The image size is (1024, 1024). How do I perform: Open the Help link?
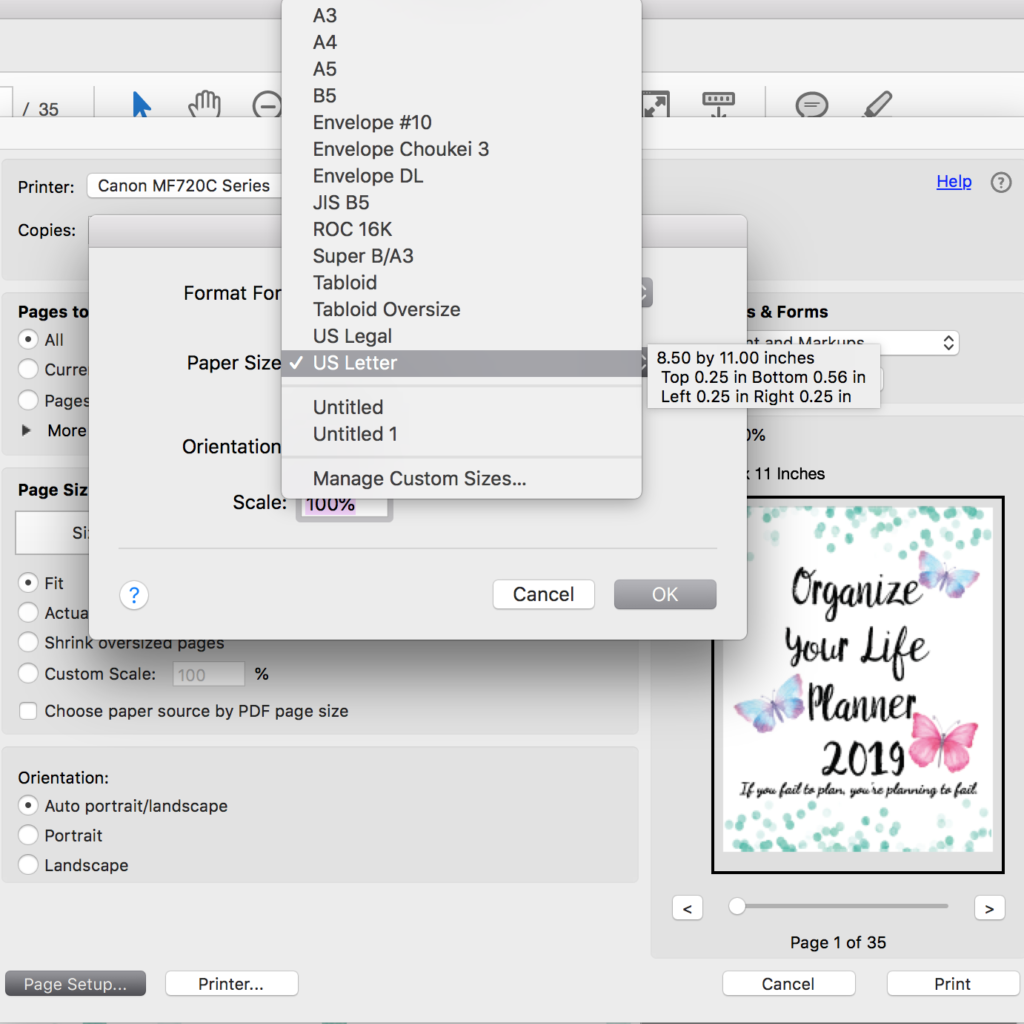[953, 182]
